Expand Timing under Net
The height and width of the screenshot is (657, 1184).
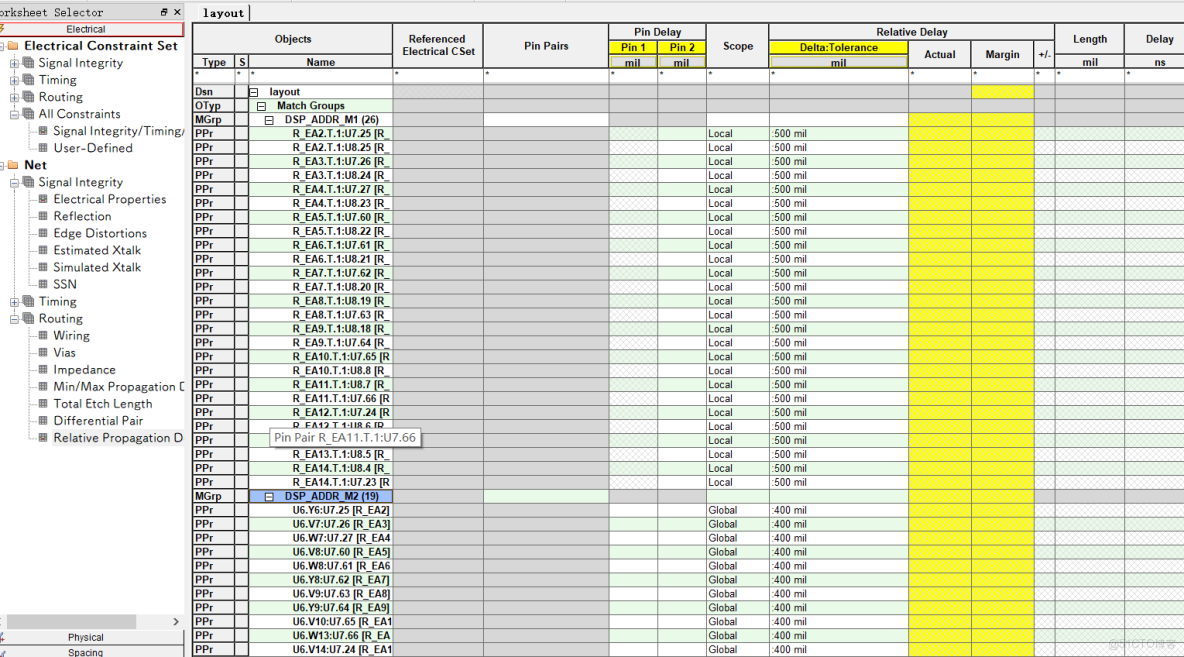click(x=14, y=302)
